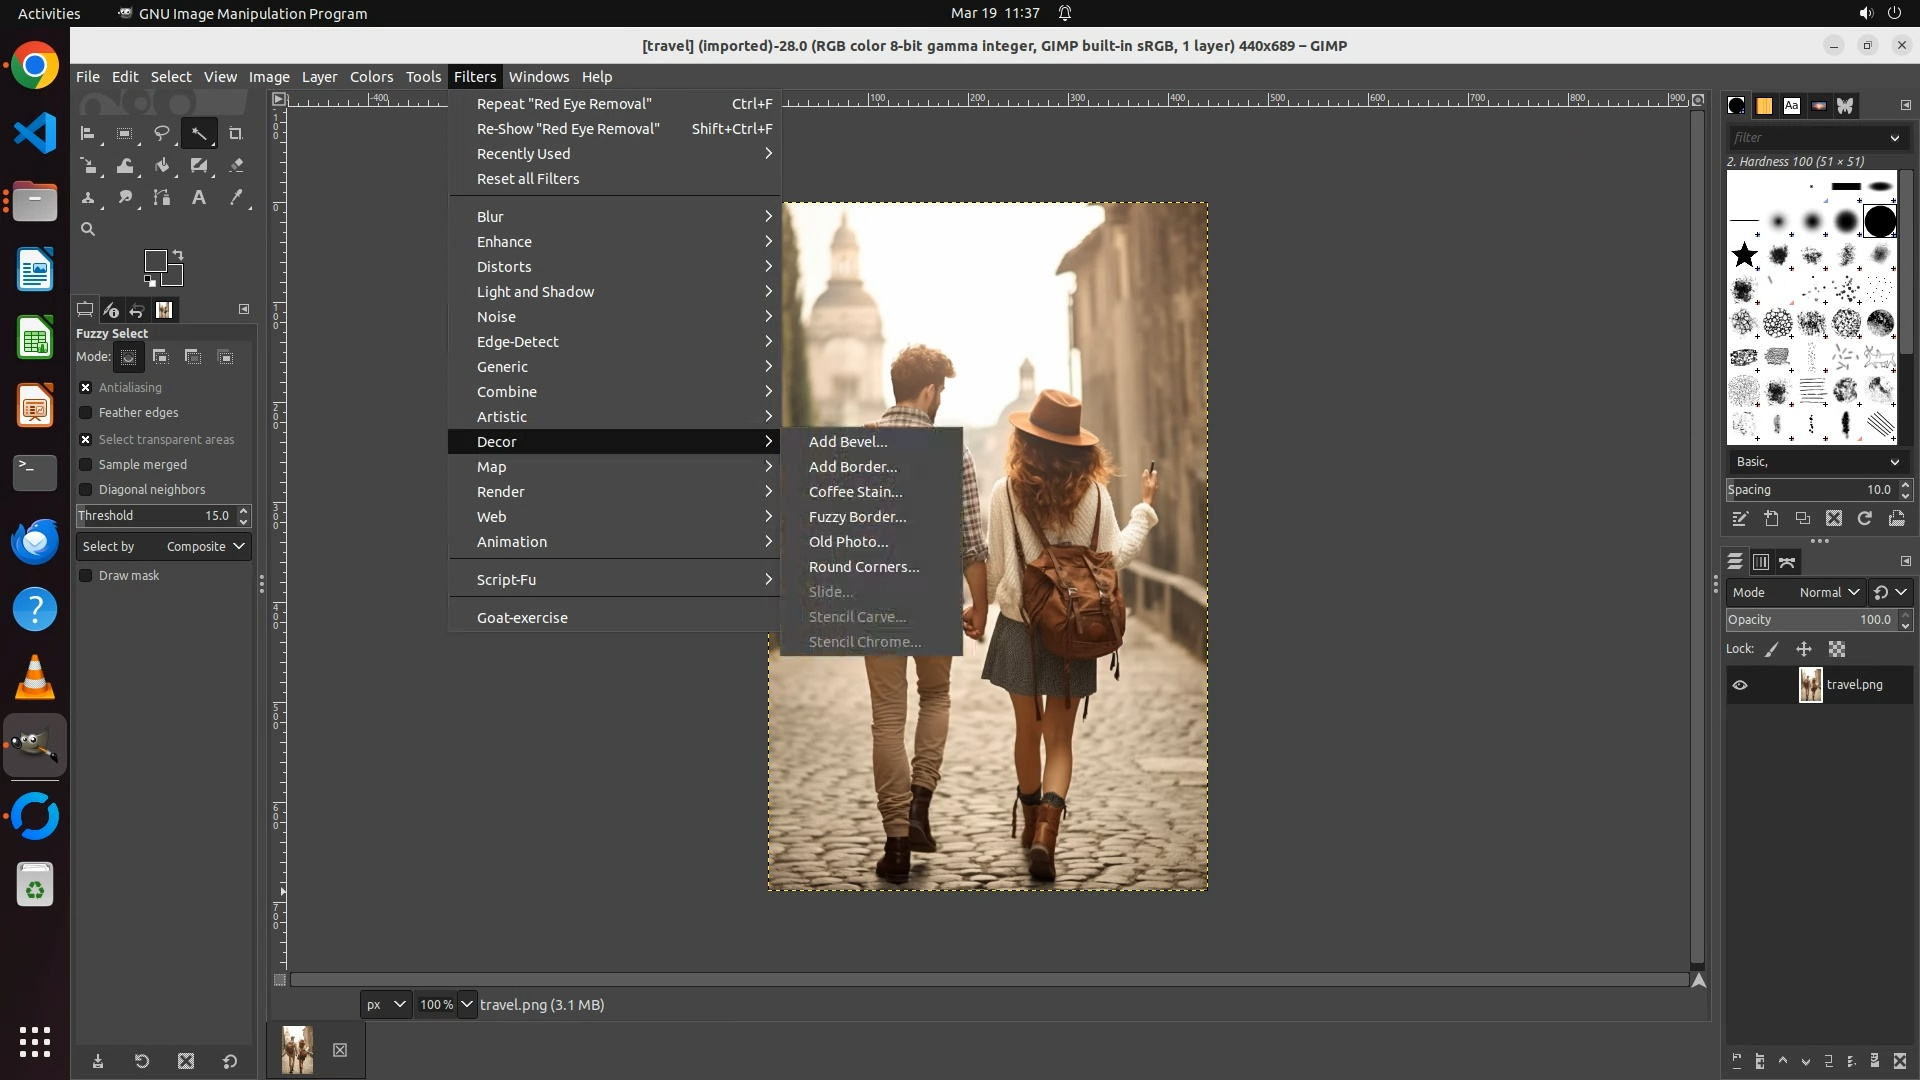Pick the Color Picker eyedropper tool

point(236,197)
